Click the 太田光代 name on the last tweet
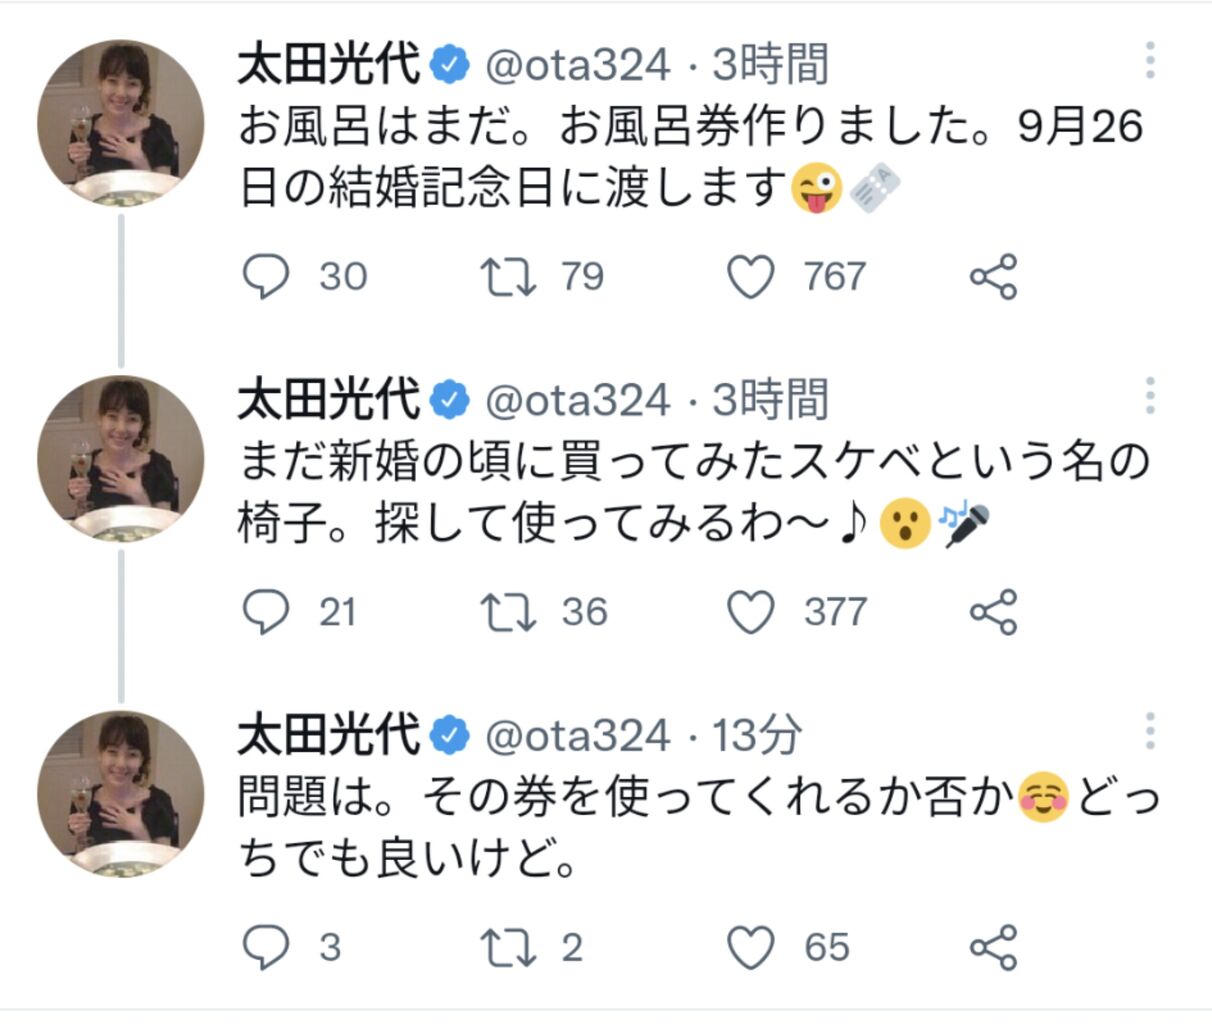Image resolution: width=1212 pixels, height=1024 pixels. tap(328, 737)
